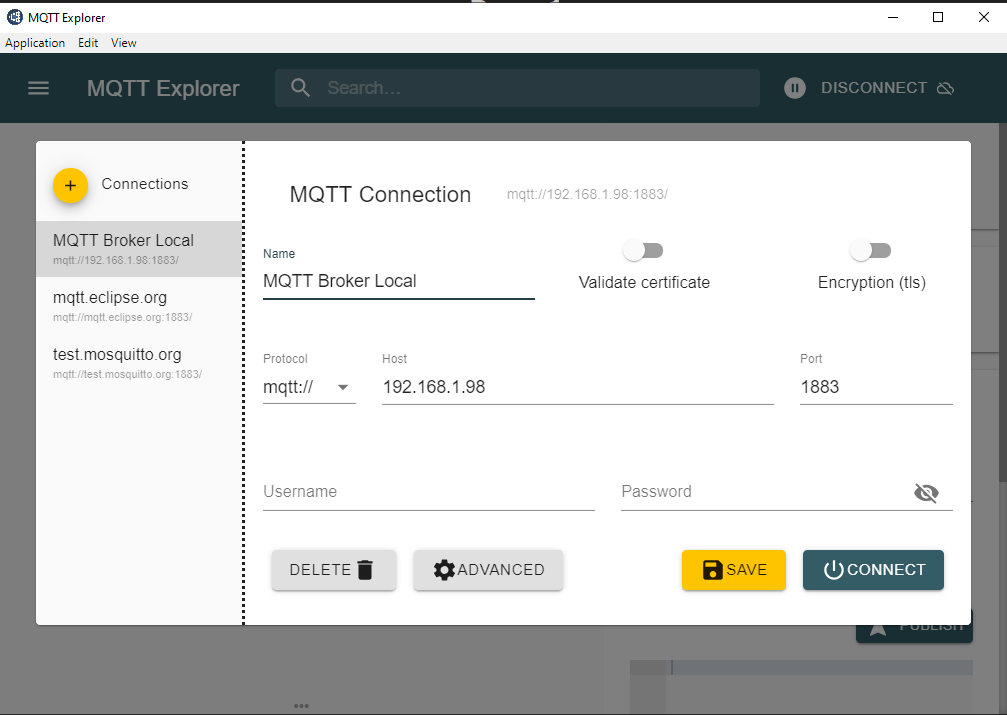This screenshot has height=715, width=1007.
Task: Enable the Validate certificate toggle
Action: (643, 250)
